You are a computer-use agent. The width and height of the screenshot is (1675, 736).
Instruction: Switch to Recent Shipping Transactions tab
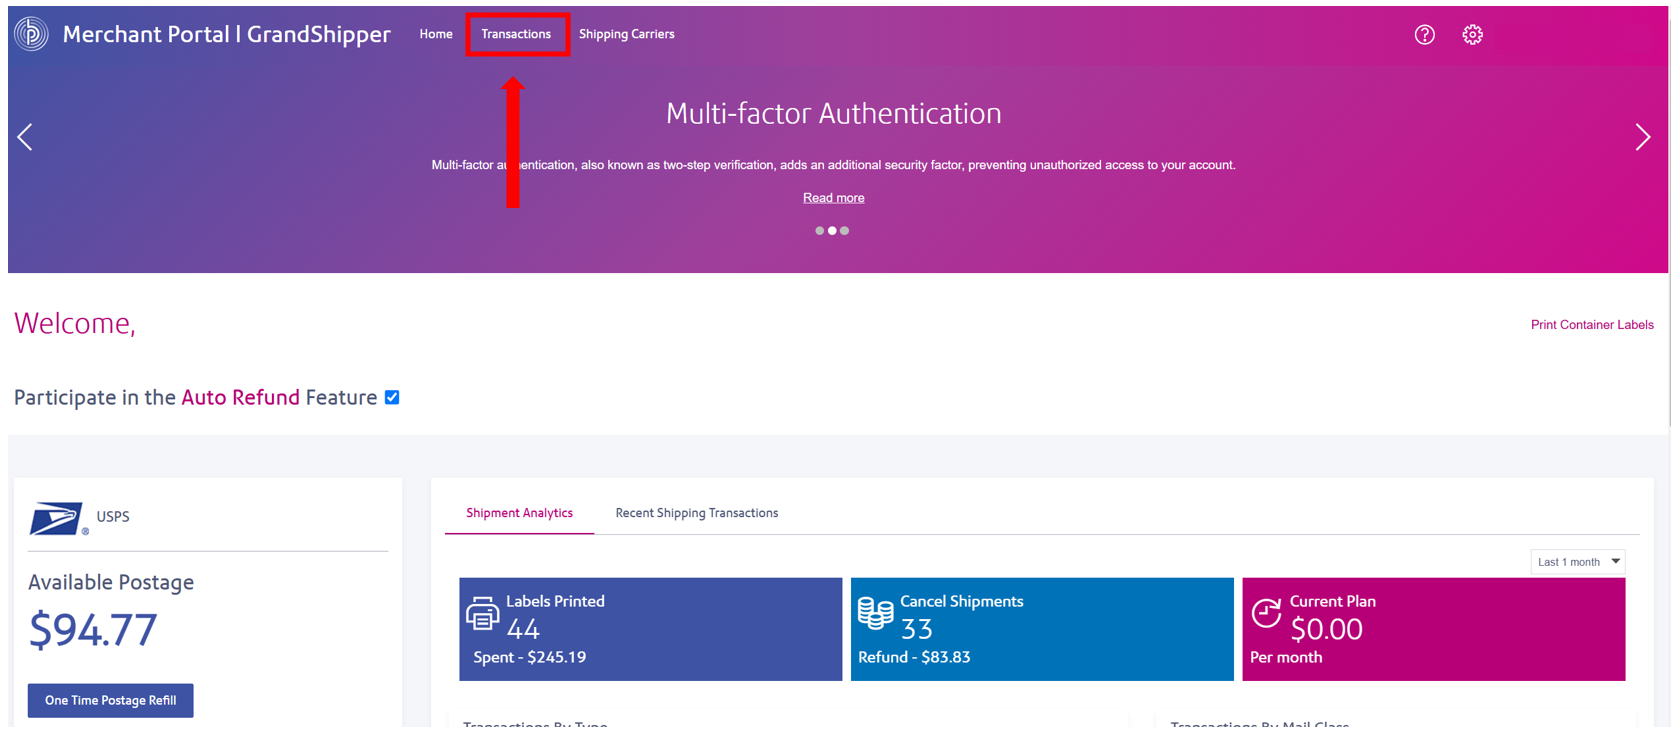(697, 513)
